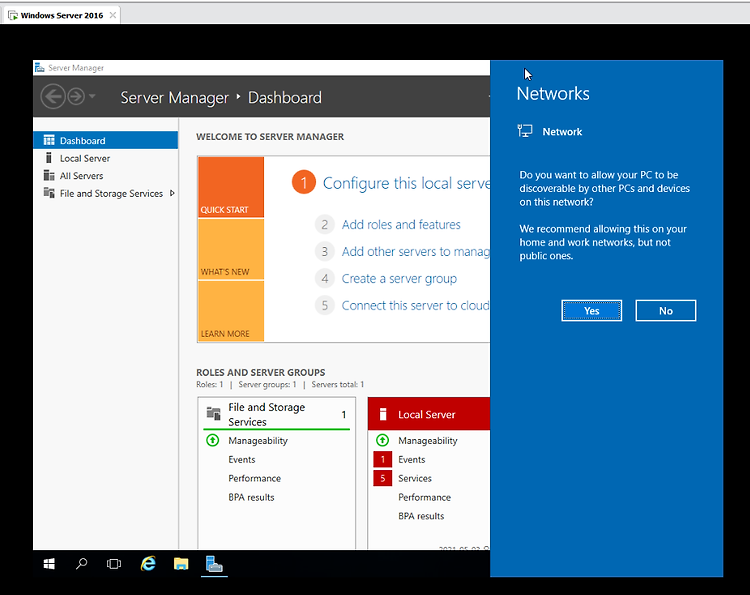Click the back navigation arrow in Server Manager

[x=53, y=97]
